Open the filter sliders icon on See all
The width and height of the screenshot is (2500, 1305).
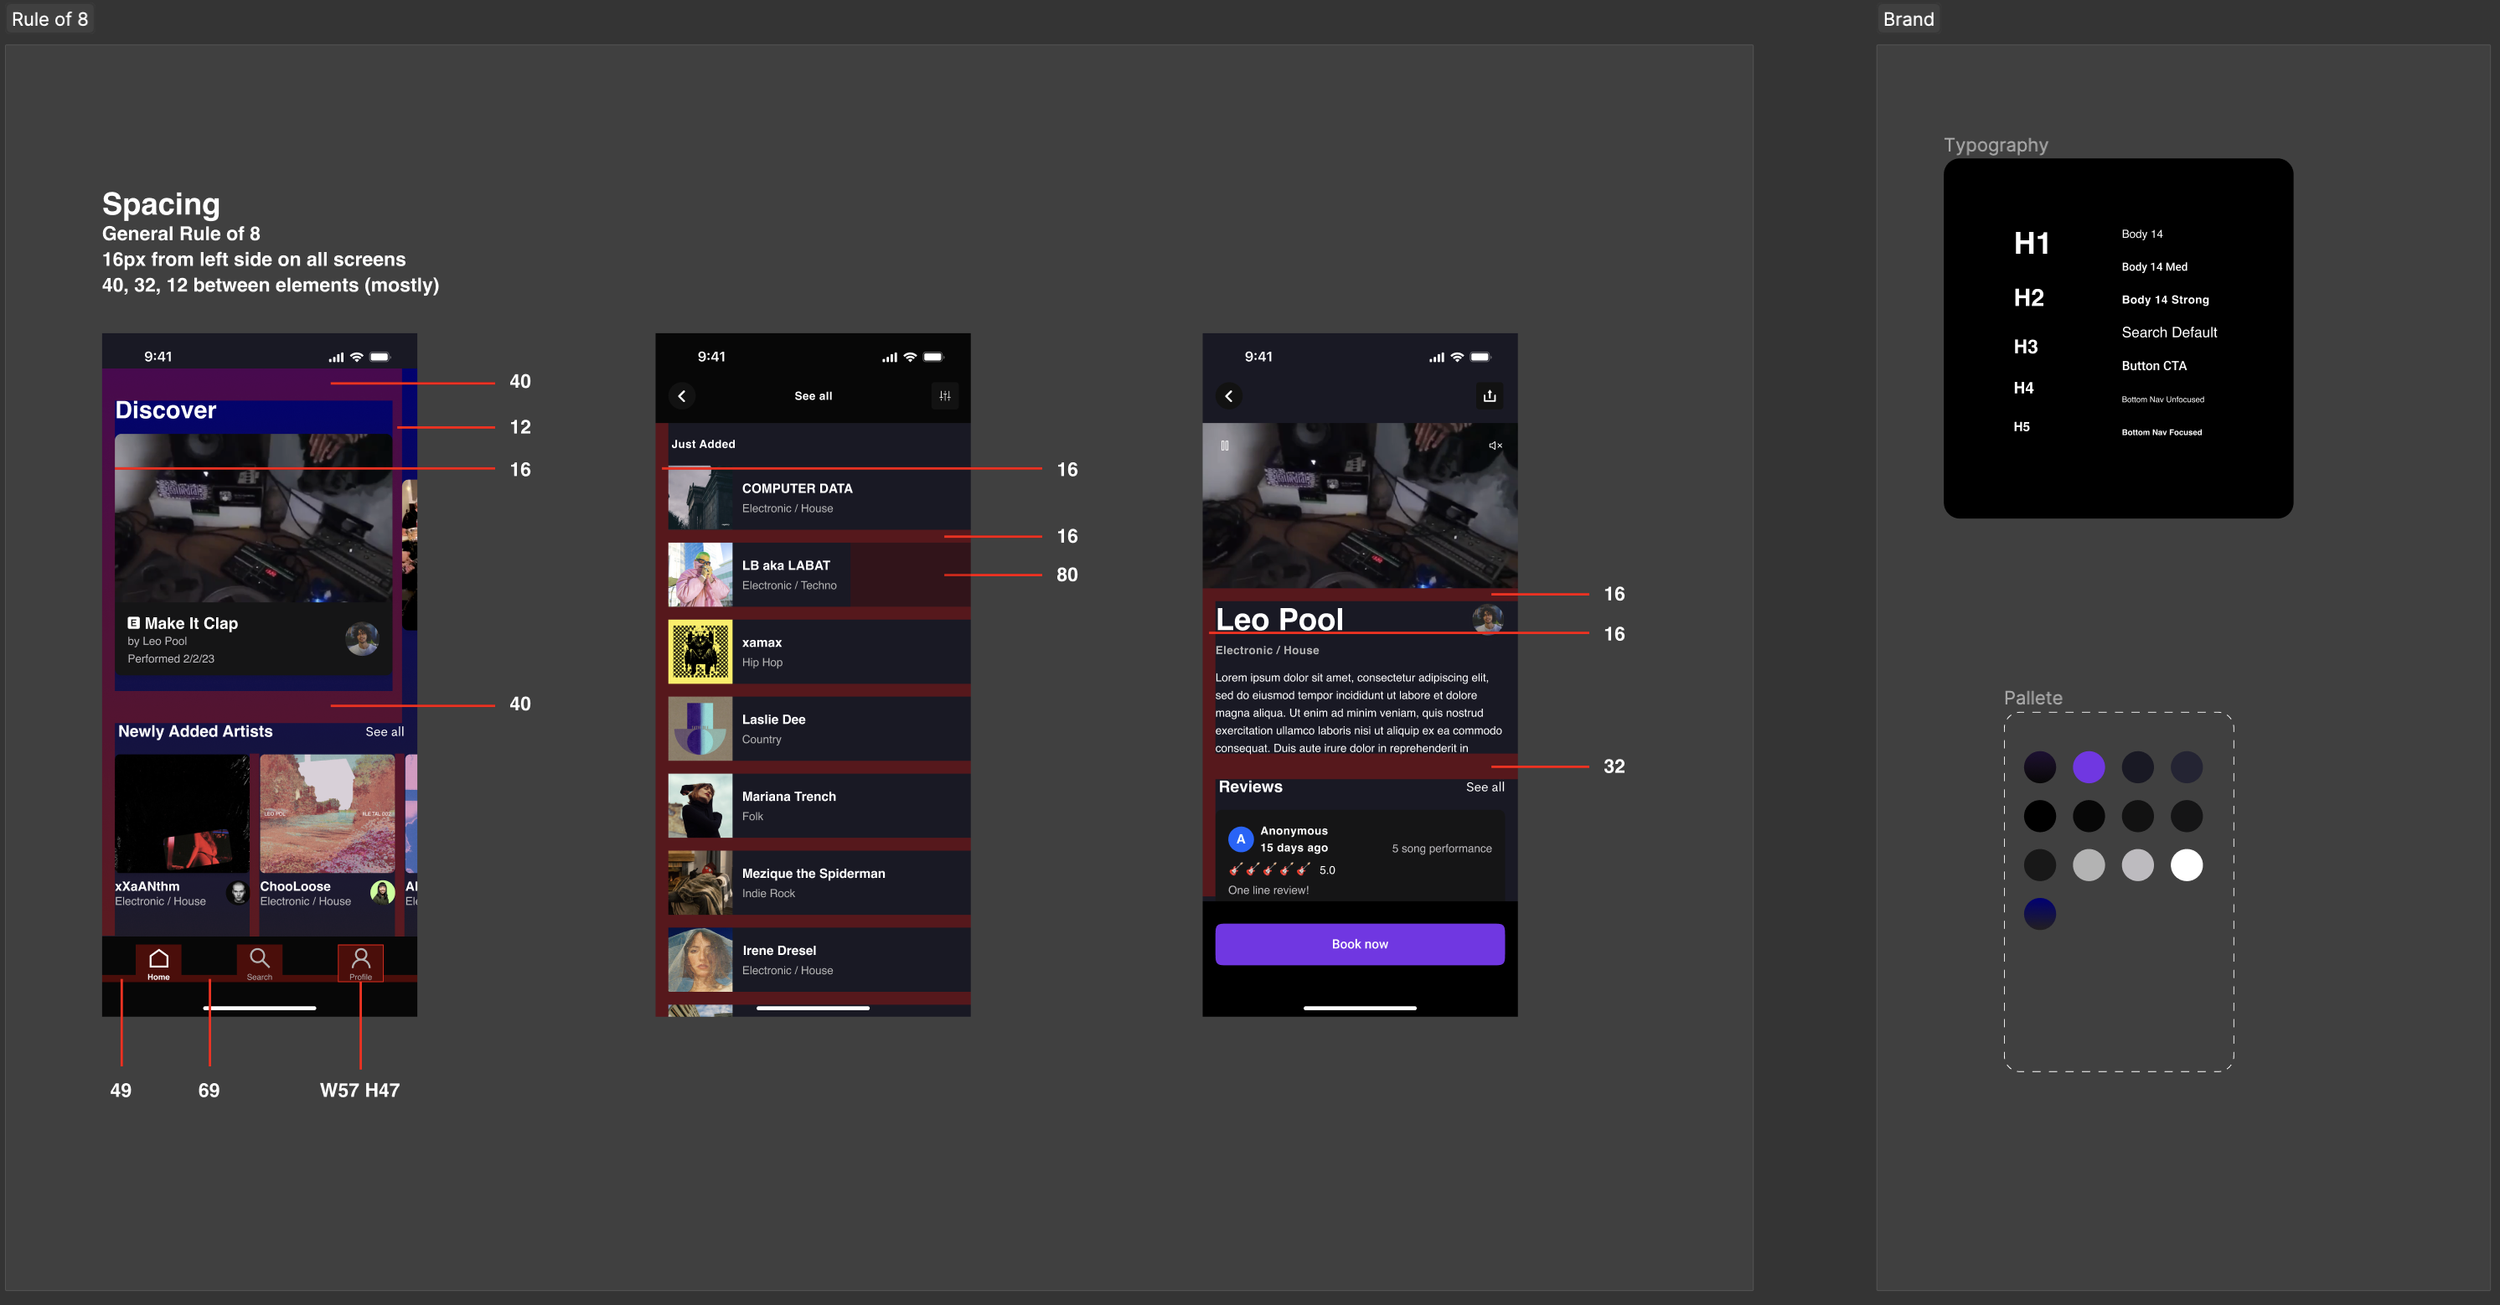[944, 396]
